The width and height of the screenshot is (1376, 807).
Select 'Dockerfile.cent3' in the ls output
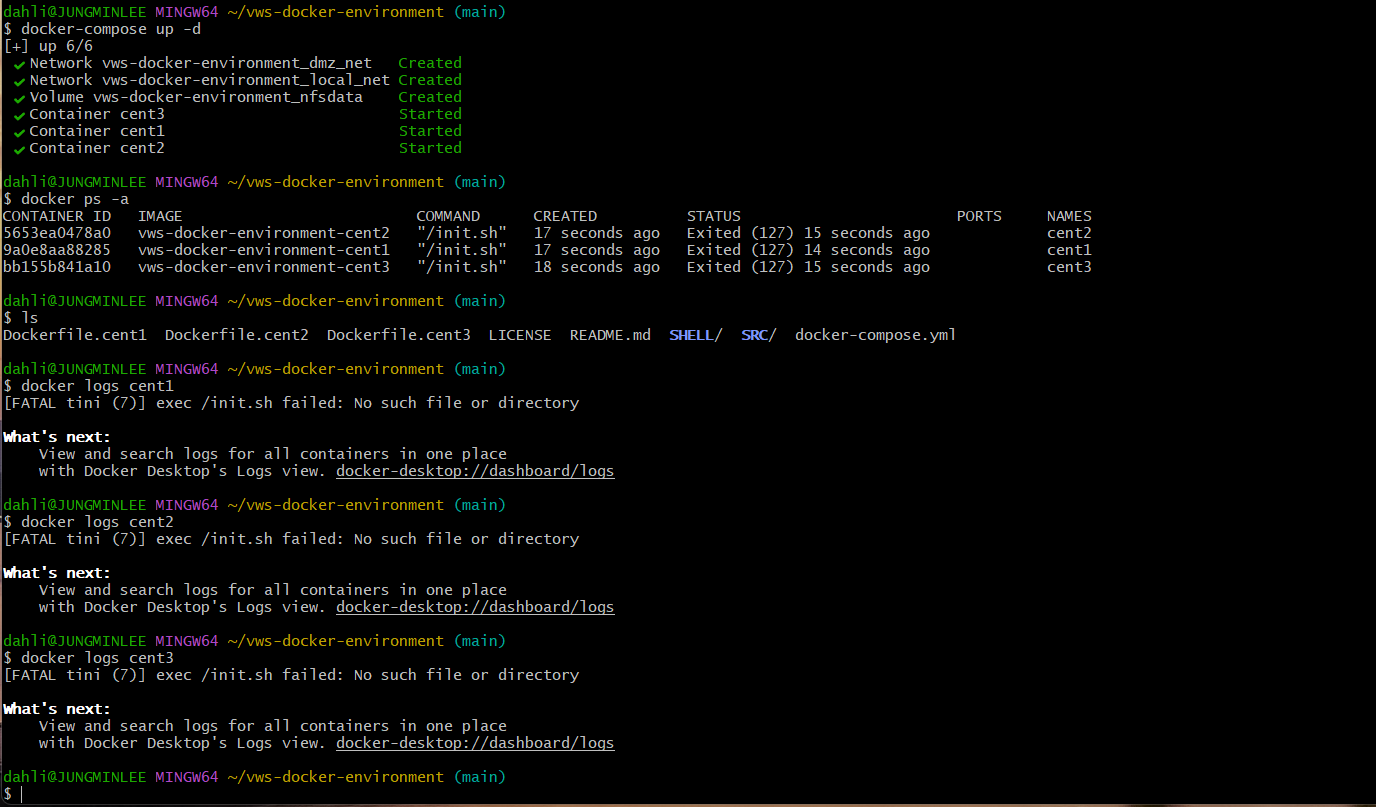[x=399, y=335]
